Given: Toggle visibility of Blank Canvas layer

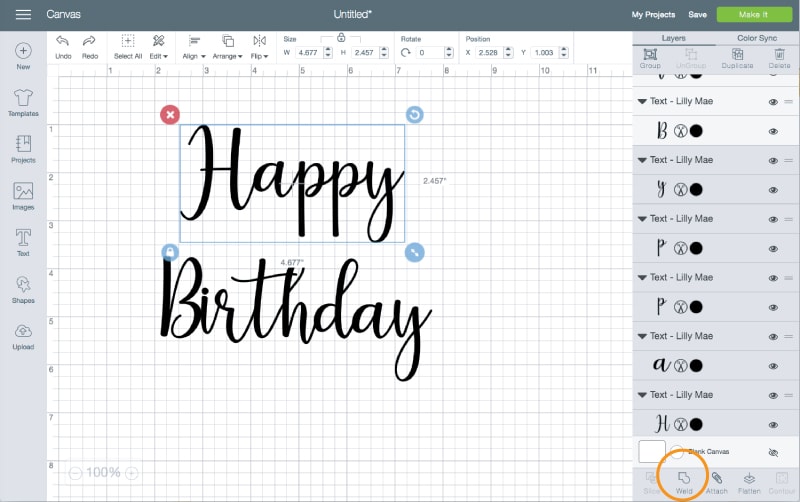Looking at the screenshot, I should point(773,452).
